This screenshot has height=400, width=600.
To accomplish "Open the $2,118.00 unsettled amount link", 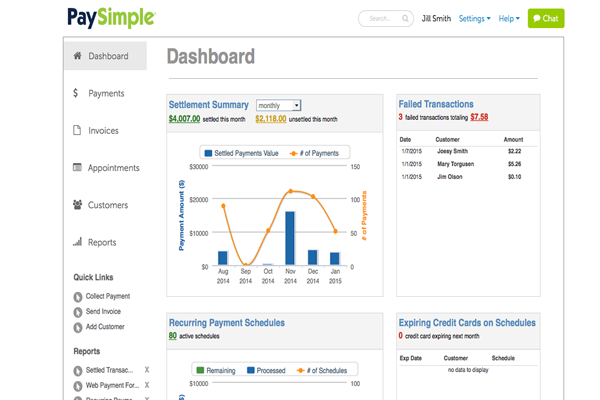I will point(271,119).
